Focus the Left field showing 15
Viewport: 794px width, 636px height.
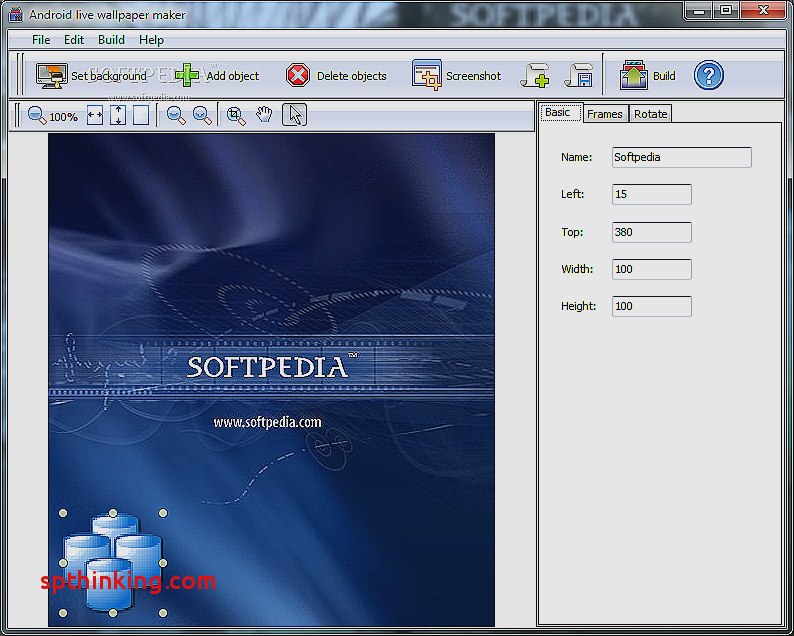click(652, 194)
